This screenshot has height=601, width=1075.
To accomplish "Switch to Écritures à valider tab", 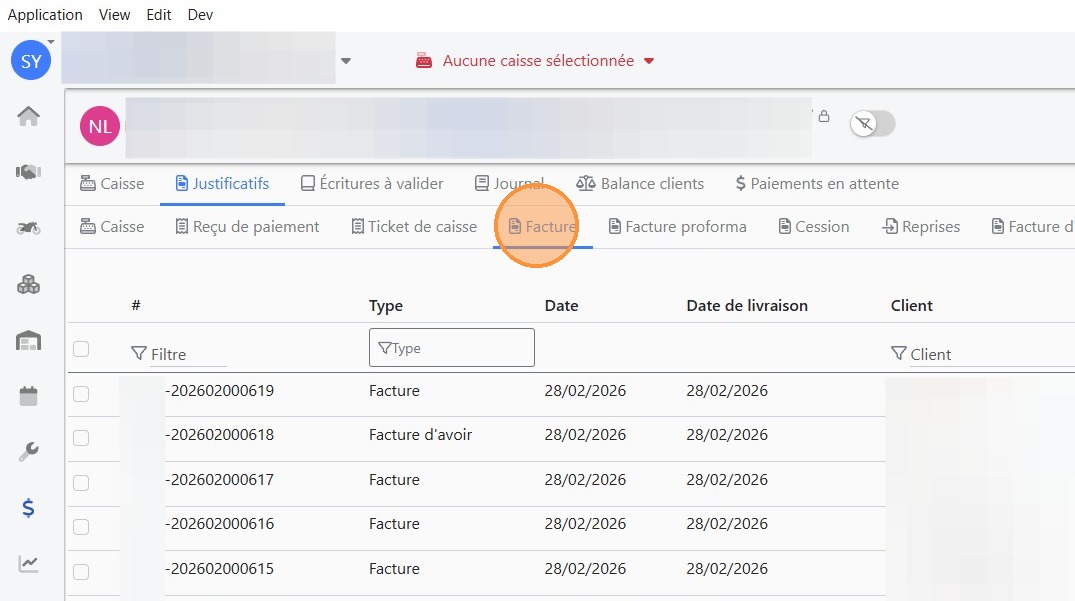I will 372,184.
